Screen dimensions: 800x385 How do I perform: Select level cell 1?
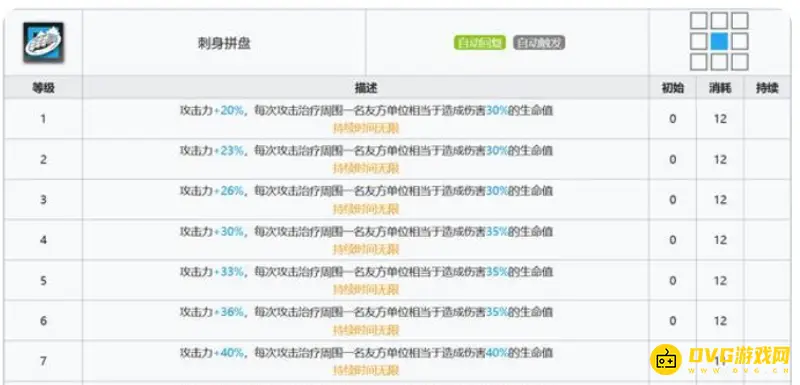point(43,119)
